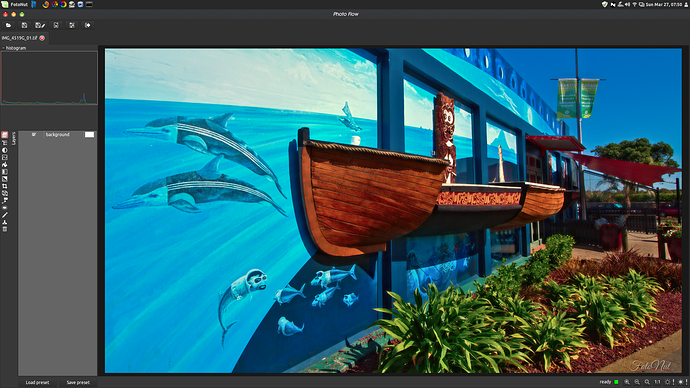Image resolution: width=690 pixels, height=388 pixels.
Task: Click the rainbow color ring panel icon
Action: coord(63,4)
